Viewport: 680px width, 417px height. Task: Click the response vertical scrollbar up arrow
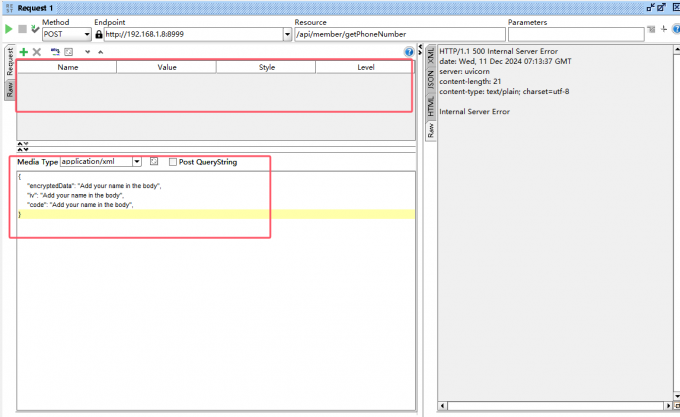click(677, 49)
